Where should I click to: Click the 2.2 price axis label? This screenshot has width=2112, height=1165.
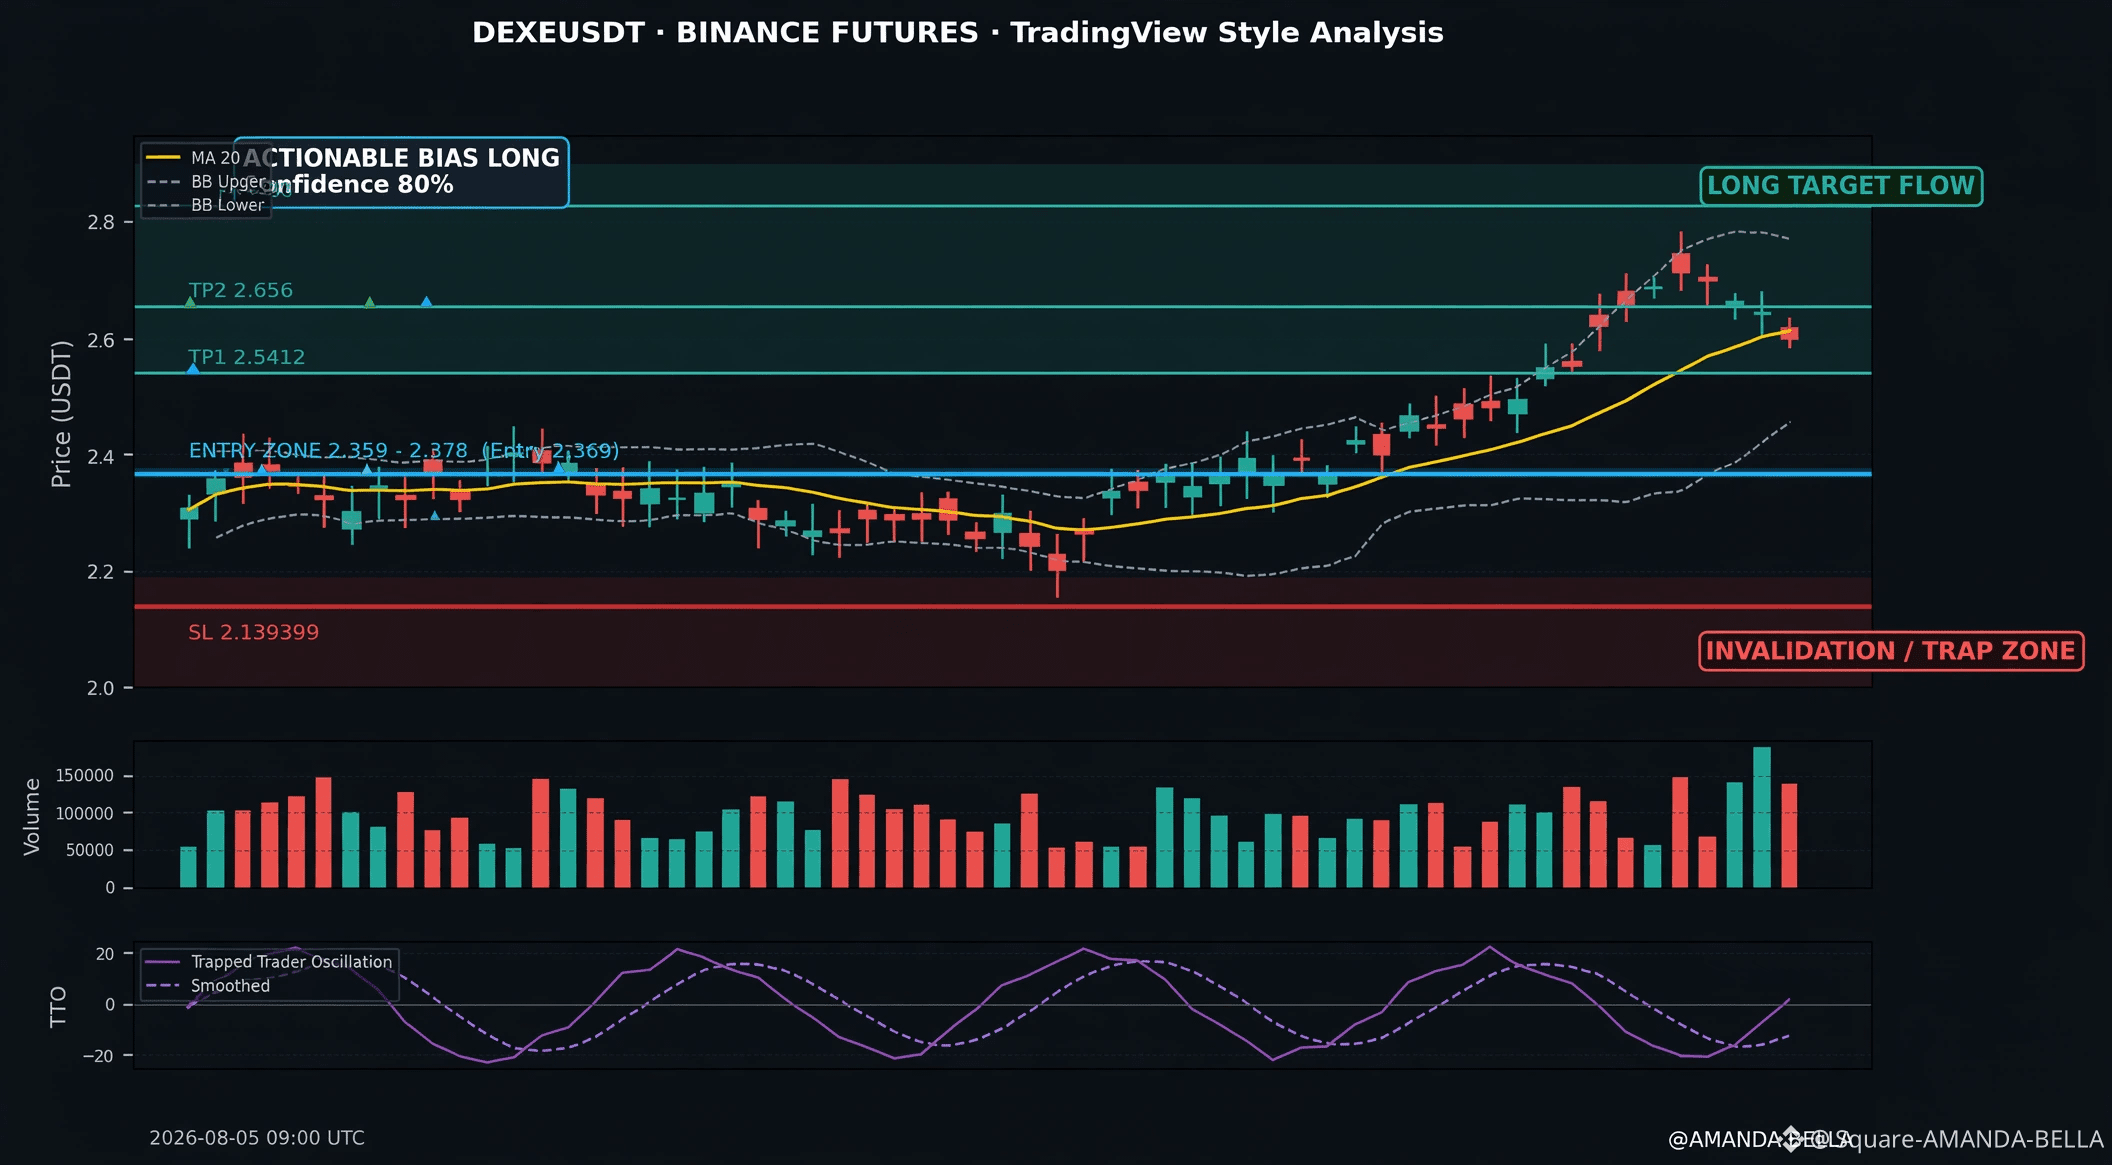(101, 572)
